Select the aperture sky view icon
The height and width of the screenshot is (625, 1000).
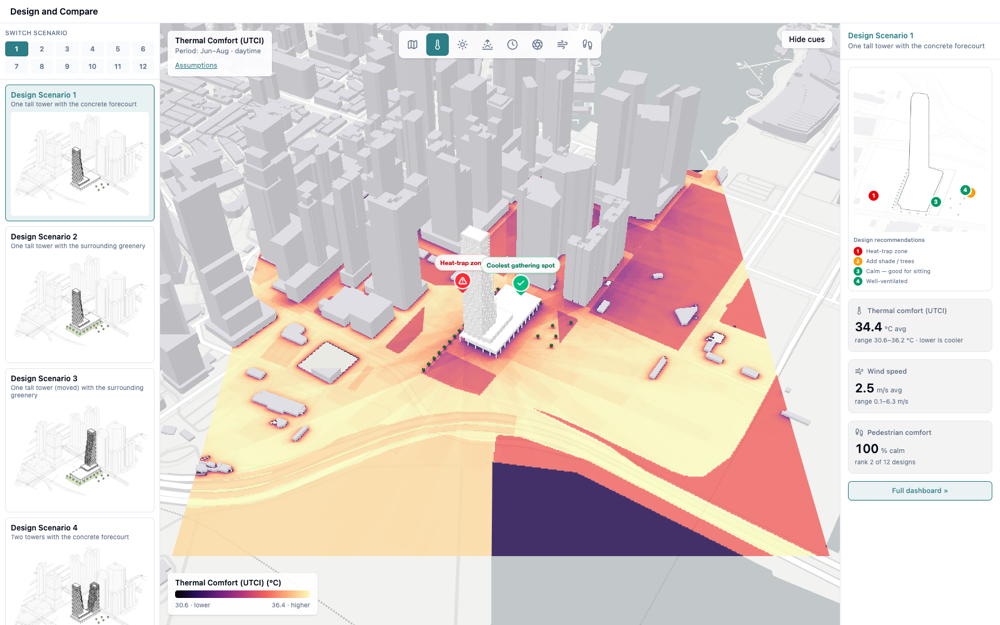537,45
